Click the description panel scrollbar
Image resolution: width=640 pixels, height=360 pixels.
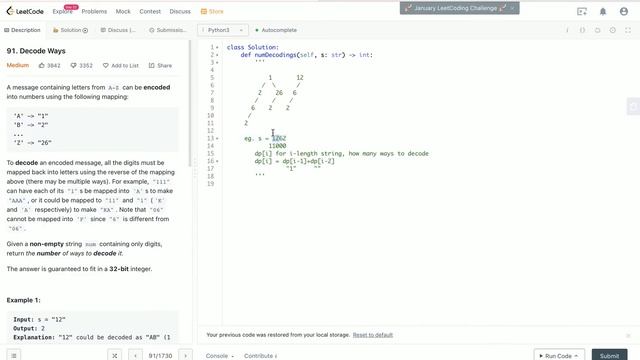(190, 103)
